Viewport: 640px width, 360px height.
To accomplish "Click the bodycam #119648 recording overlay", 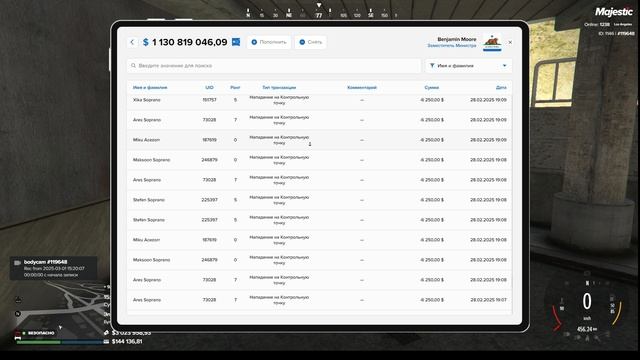I will click(53, 268).
